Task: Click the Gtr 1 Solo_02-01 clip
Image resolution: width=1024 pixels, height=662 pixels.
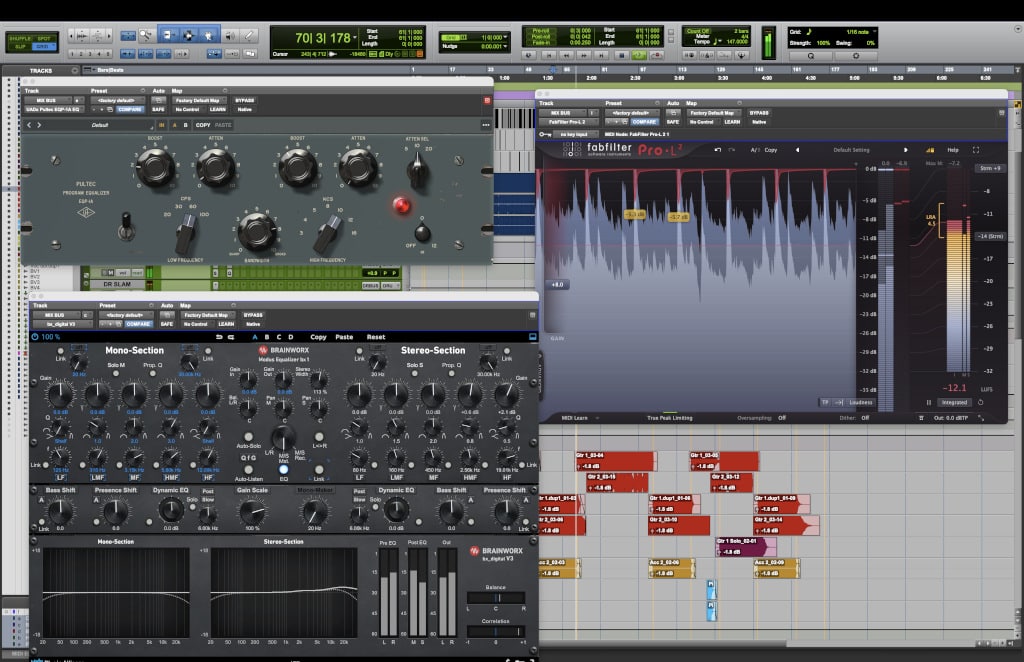Action: tap(746, 546)
